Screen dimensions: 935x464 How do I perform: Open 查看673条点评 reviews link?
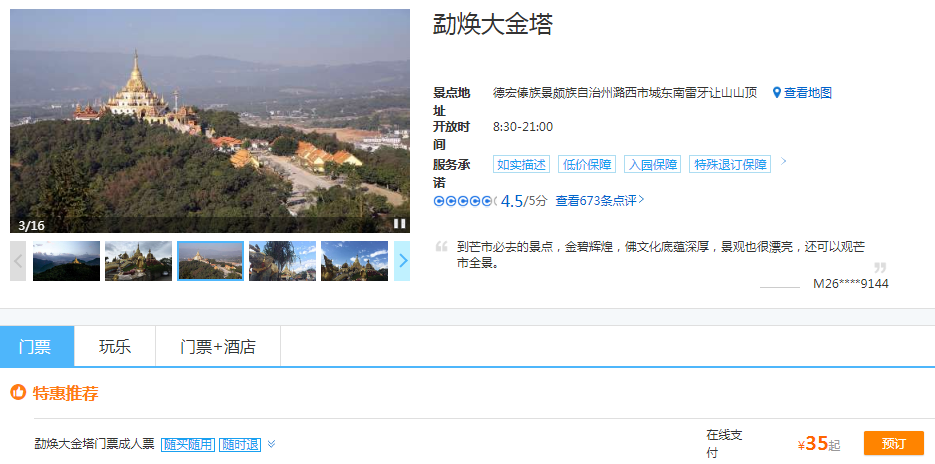coord(600,200)
